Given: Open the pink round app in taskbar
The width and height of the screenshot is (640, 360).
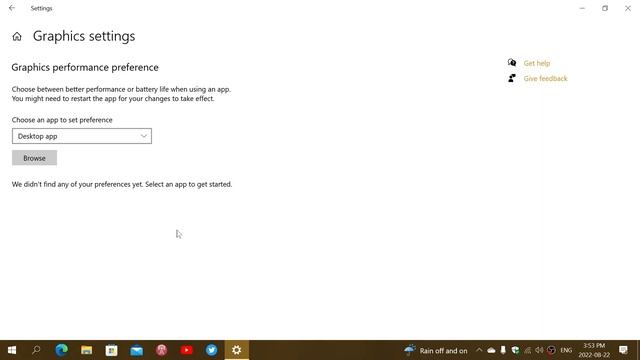Looking at the screenshot, I should [162, 350].
